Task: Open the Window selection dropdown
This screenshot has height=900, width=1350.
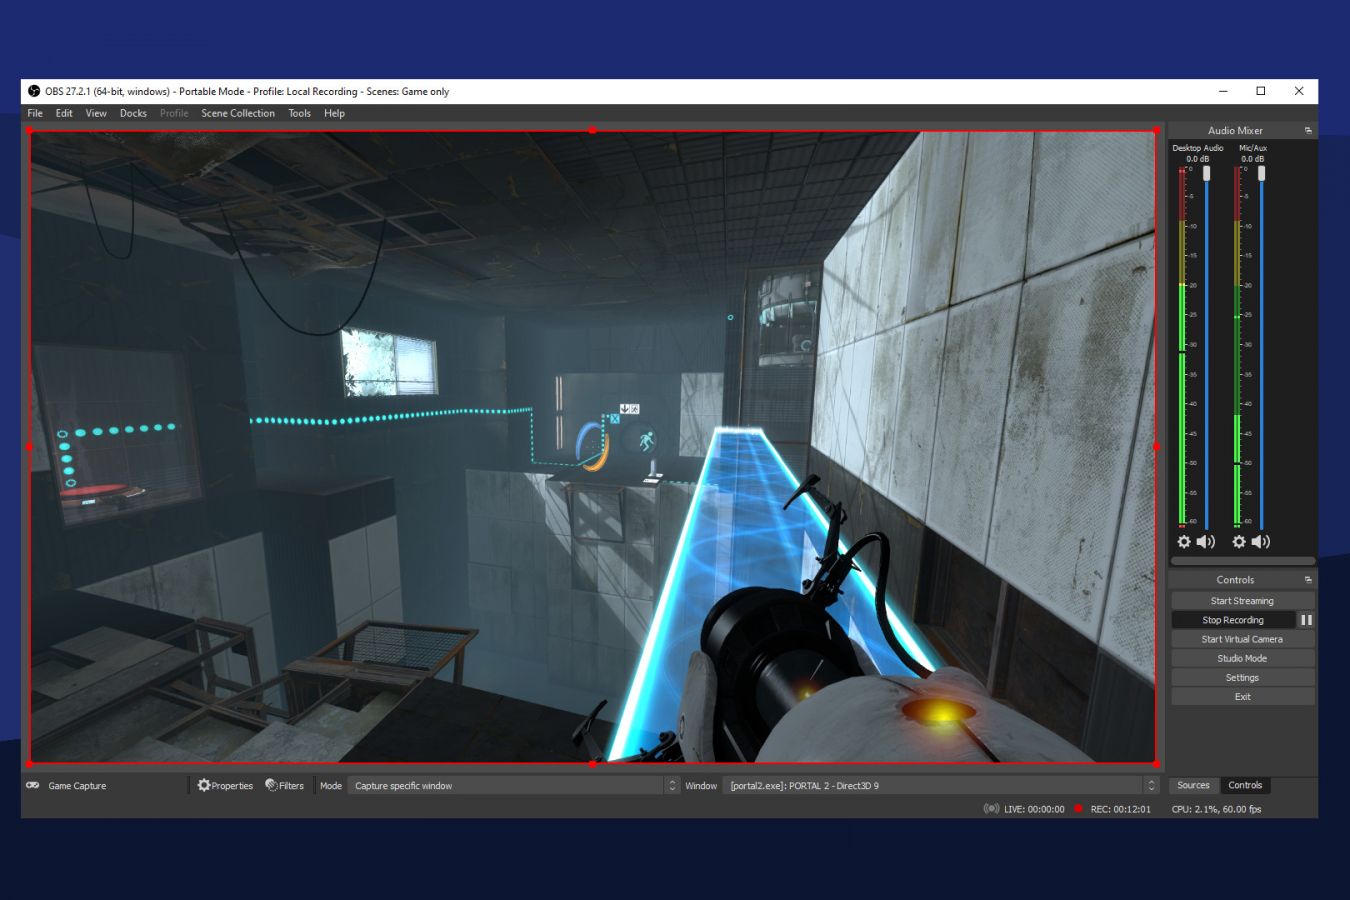Action: (941, 785)
